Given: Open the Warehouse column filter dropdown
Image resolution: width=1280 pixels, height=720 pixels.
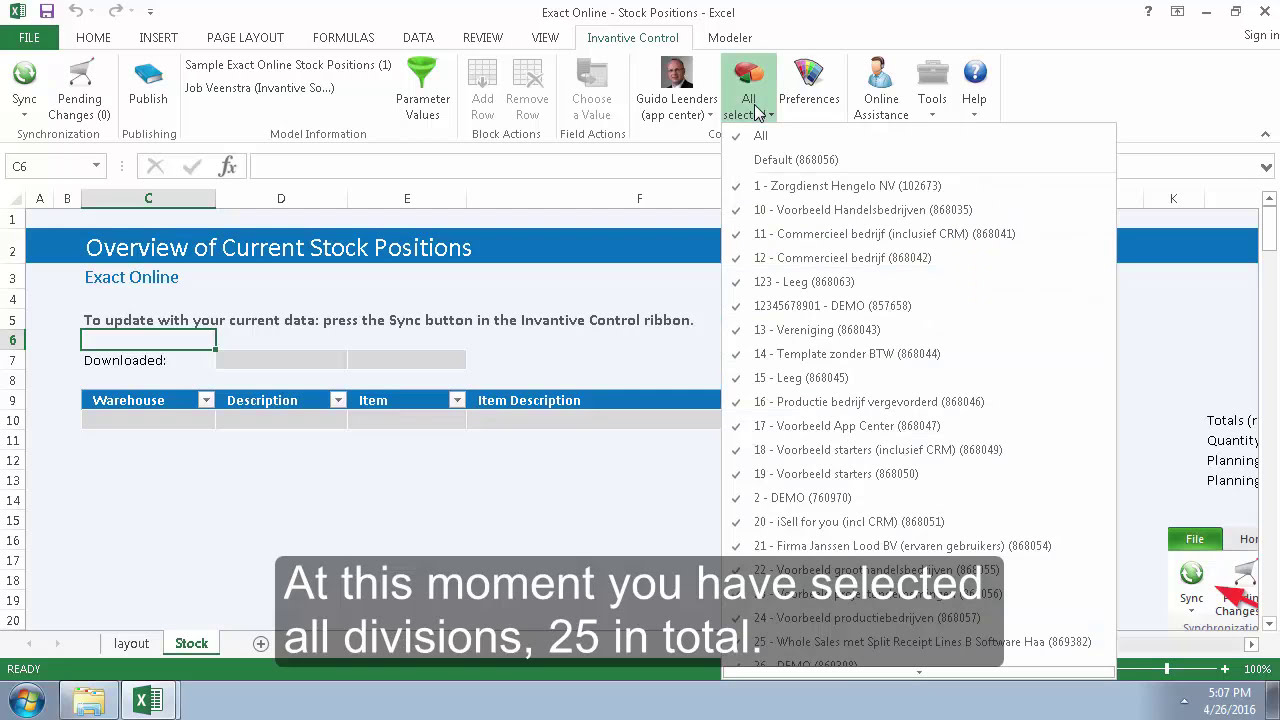Looking at the screenshot, I should [x=206, y=400].
